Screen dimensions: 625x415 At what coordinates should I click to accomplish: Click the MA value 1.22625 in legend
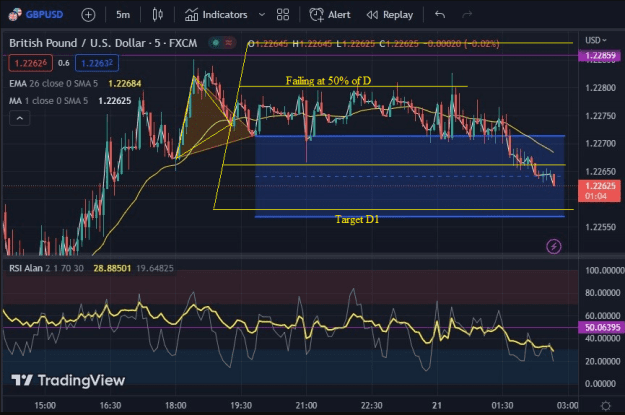click(x=115, y=100)
